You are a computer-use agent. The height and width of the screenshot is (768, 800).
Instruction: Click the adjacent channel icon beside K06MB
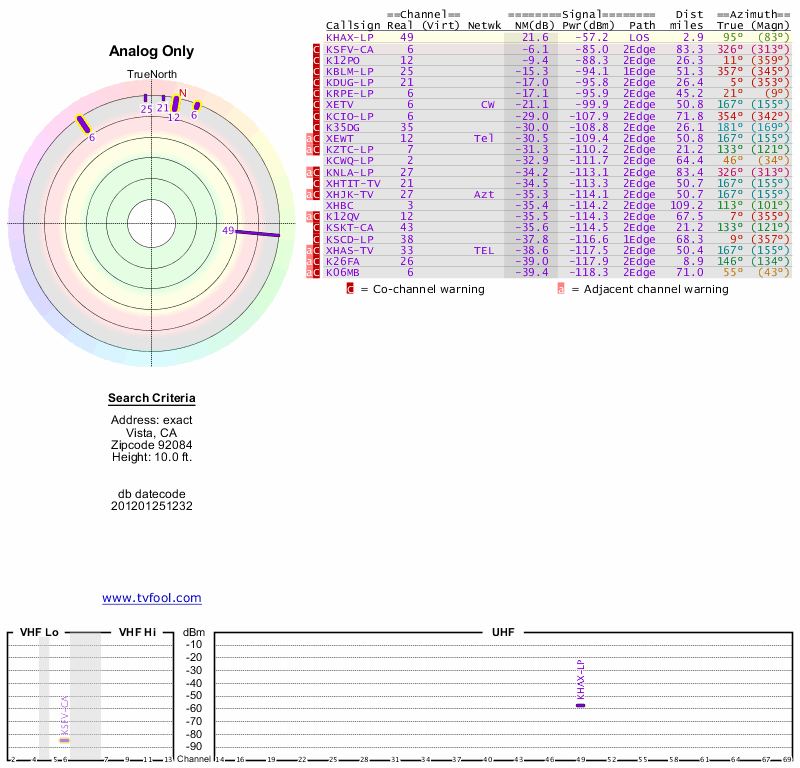pyautogui.click(x=310, y=272)
